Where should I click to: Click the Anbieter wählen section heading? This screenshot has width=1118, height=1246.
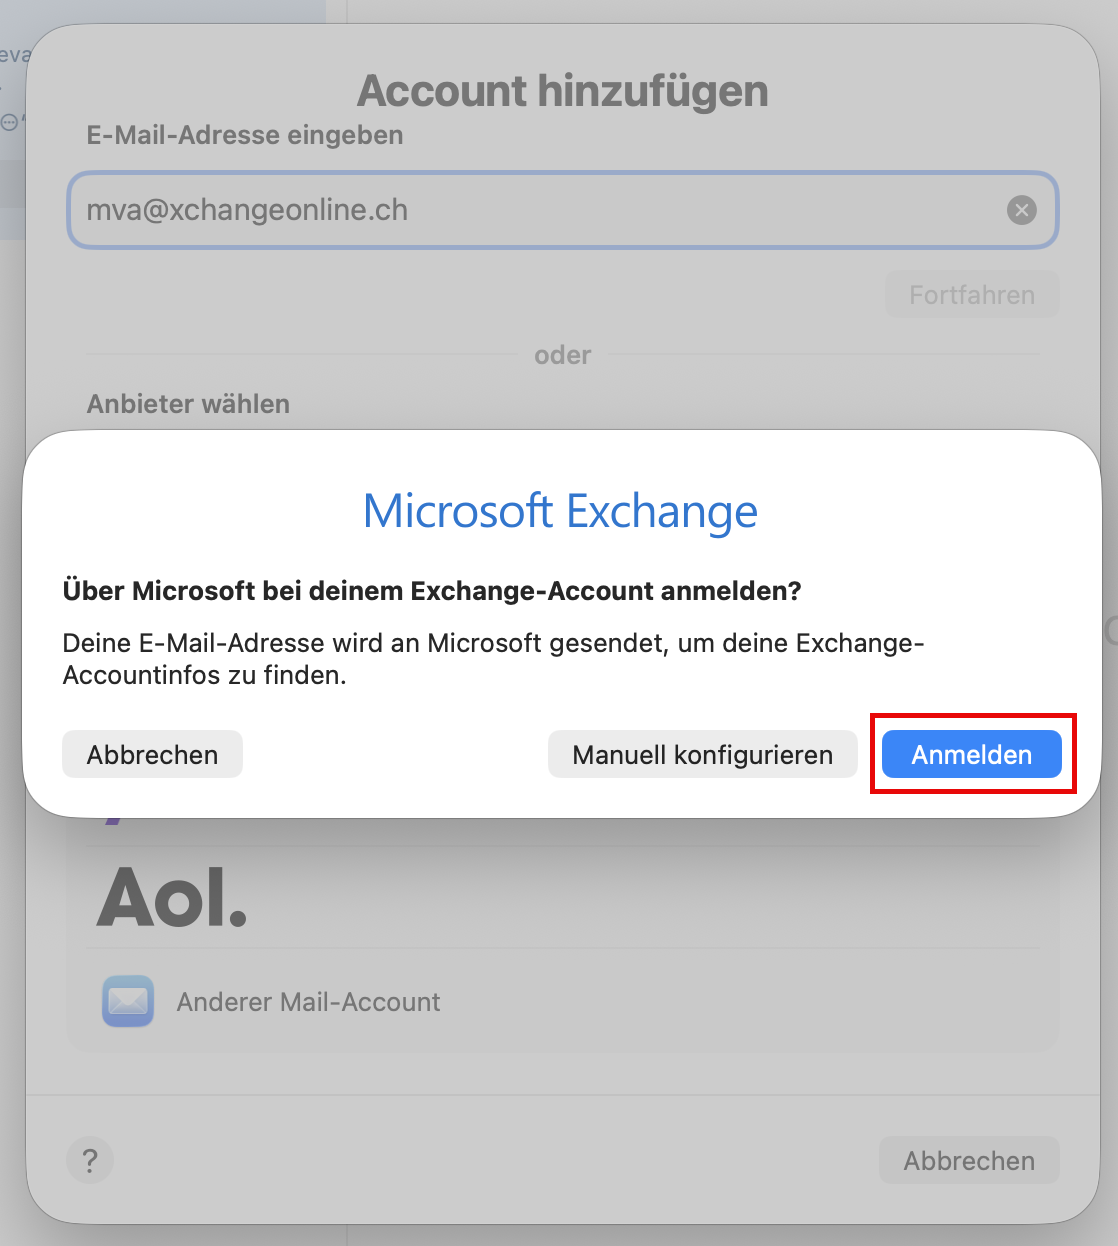[188, 404]
